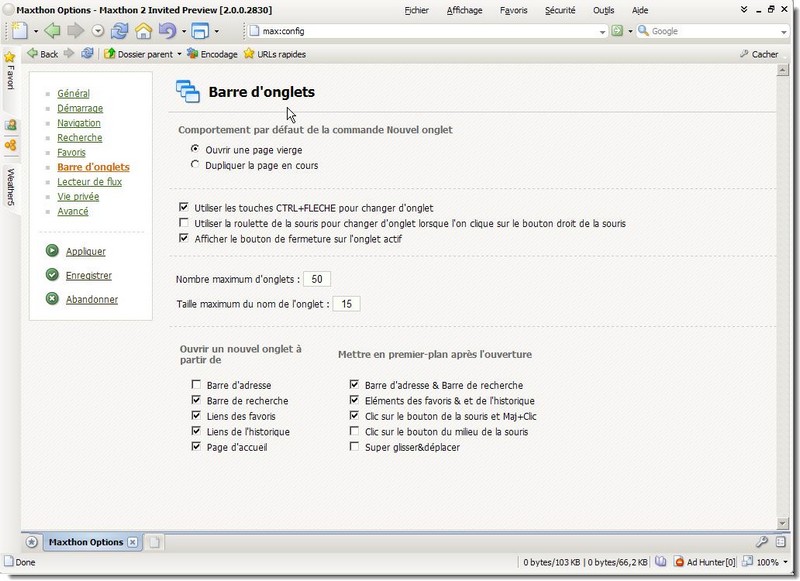Open Dossier parent dropdown arrow
Screen dimensions: 800x581
click(179, 54)
